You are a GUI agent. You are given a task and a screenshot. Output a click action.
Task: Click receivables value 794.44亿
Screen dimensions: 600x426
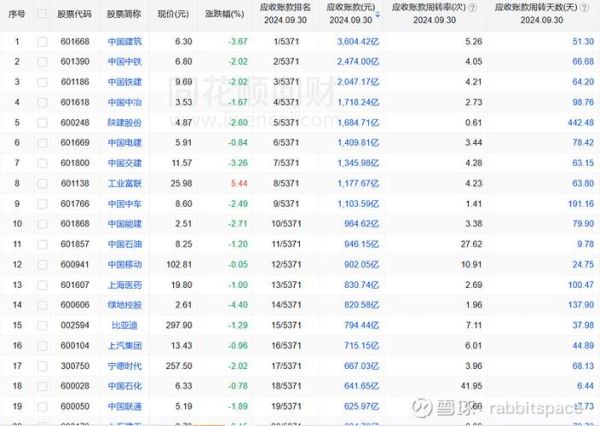361,325
